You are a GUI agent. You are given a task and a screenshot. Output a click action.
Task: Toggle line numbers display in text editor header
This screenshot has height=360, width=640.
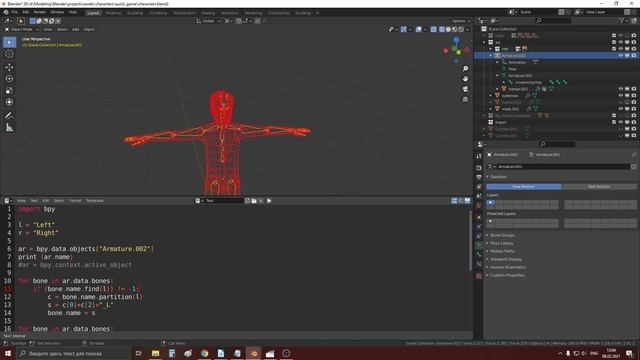click(x=454, y=201)
